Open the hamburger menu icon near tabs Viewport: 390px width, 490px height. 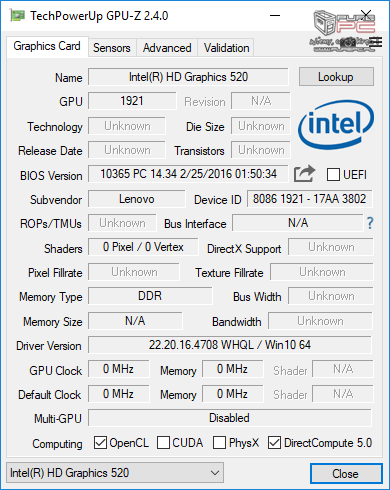click(376, 42)
